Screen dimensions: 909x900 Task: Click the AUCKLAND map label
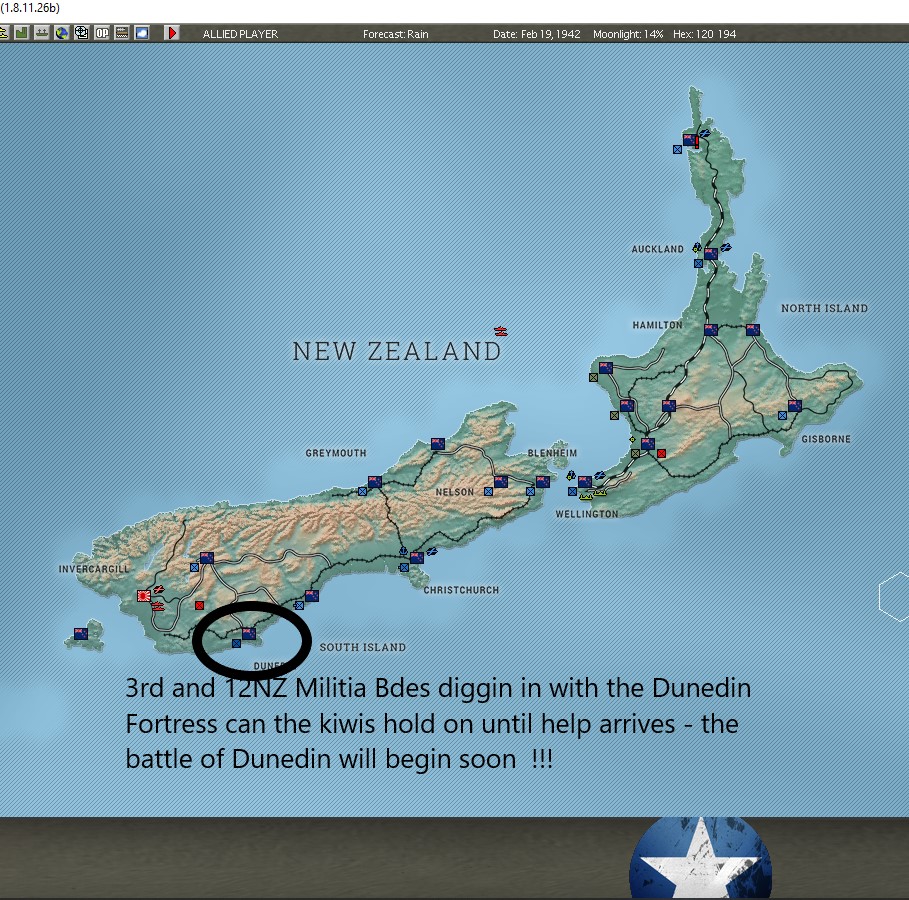pyautogui.click(x=657, y=249)
